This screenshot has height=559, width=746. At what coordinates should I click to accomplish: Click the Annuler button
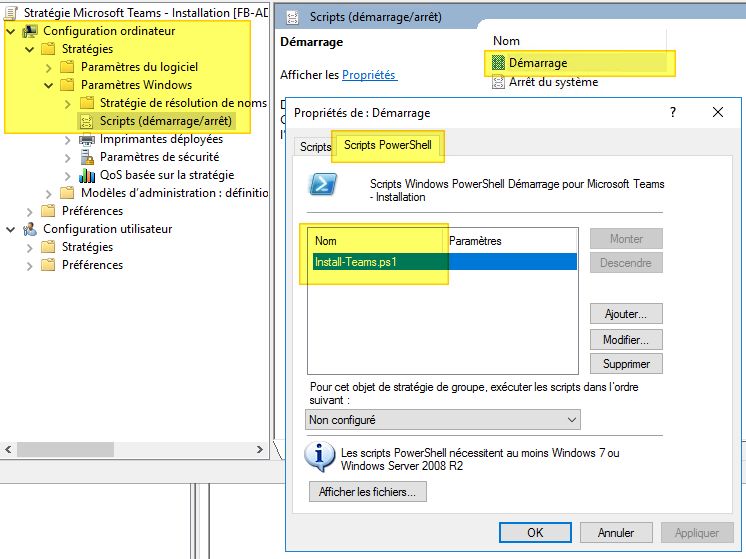click(616, 532)
